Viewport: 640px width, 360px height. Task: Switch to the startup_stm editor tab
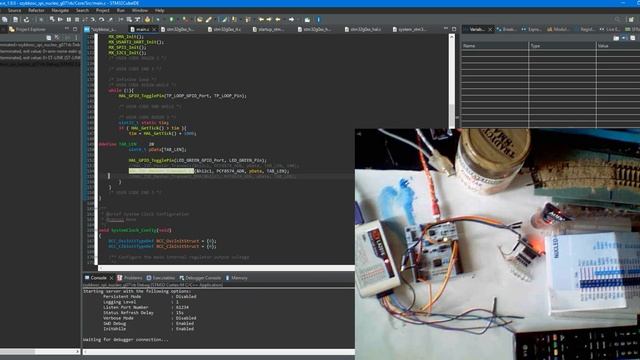point(268,29)
